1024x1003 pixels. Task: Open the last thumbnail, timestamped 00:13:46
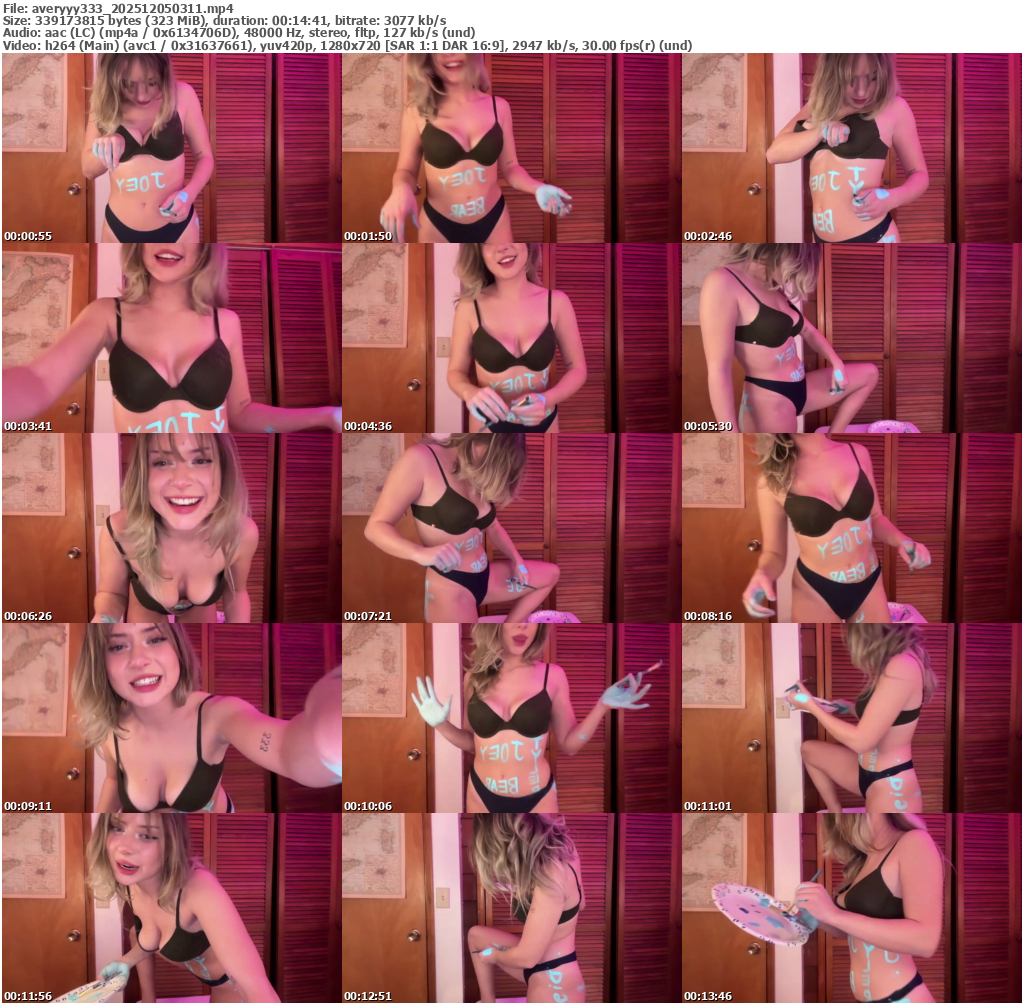pos(852,908)
